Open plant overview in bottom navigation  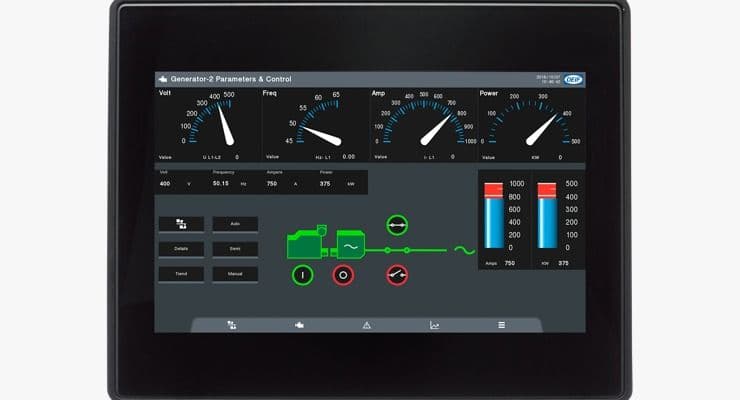(232, 325)
